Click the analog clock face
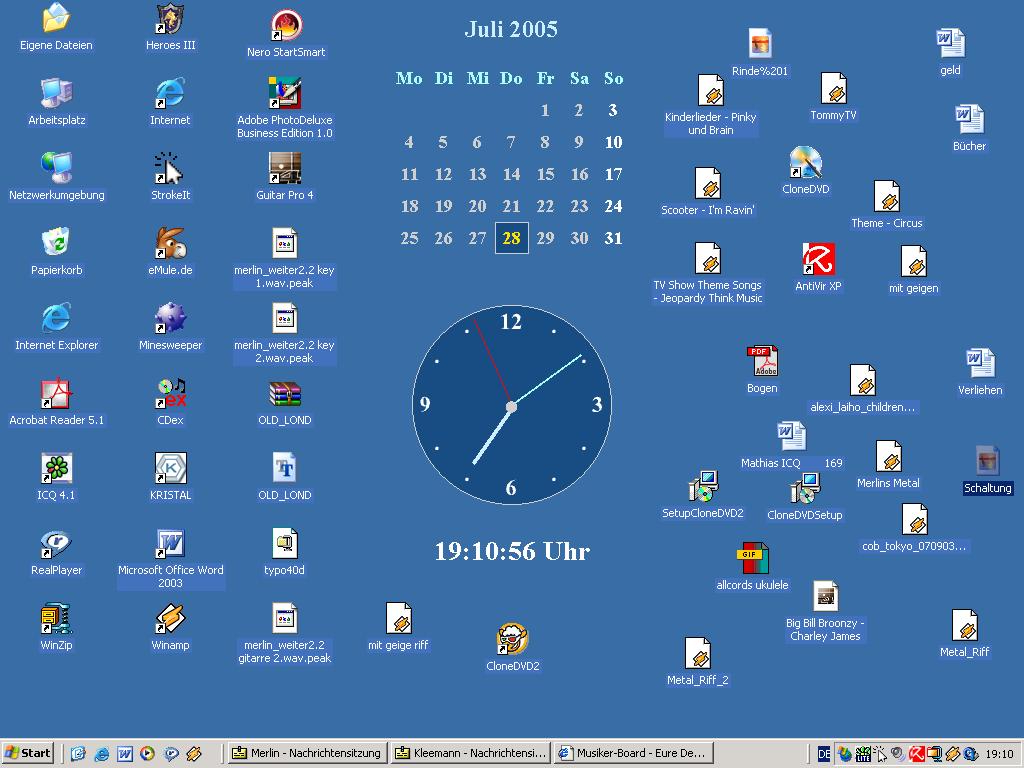Image resolution: width=1024 pixels, height=768 pixels. pos(512,405)
